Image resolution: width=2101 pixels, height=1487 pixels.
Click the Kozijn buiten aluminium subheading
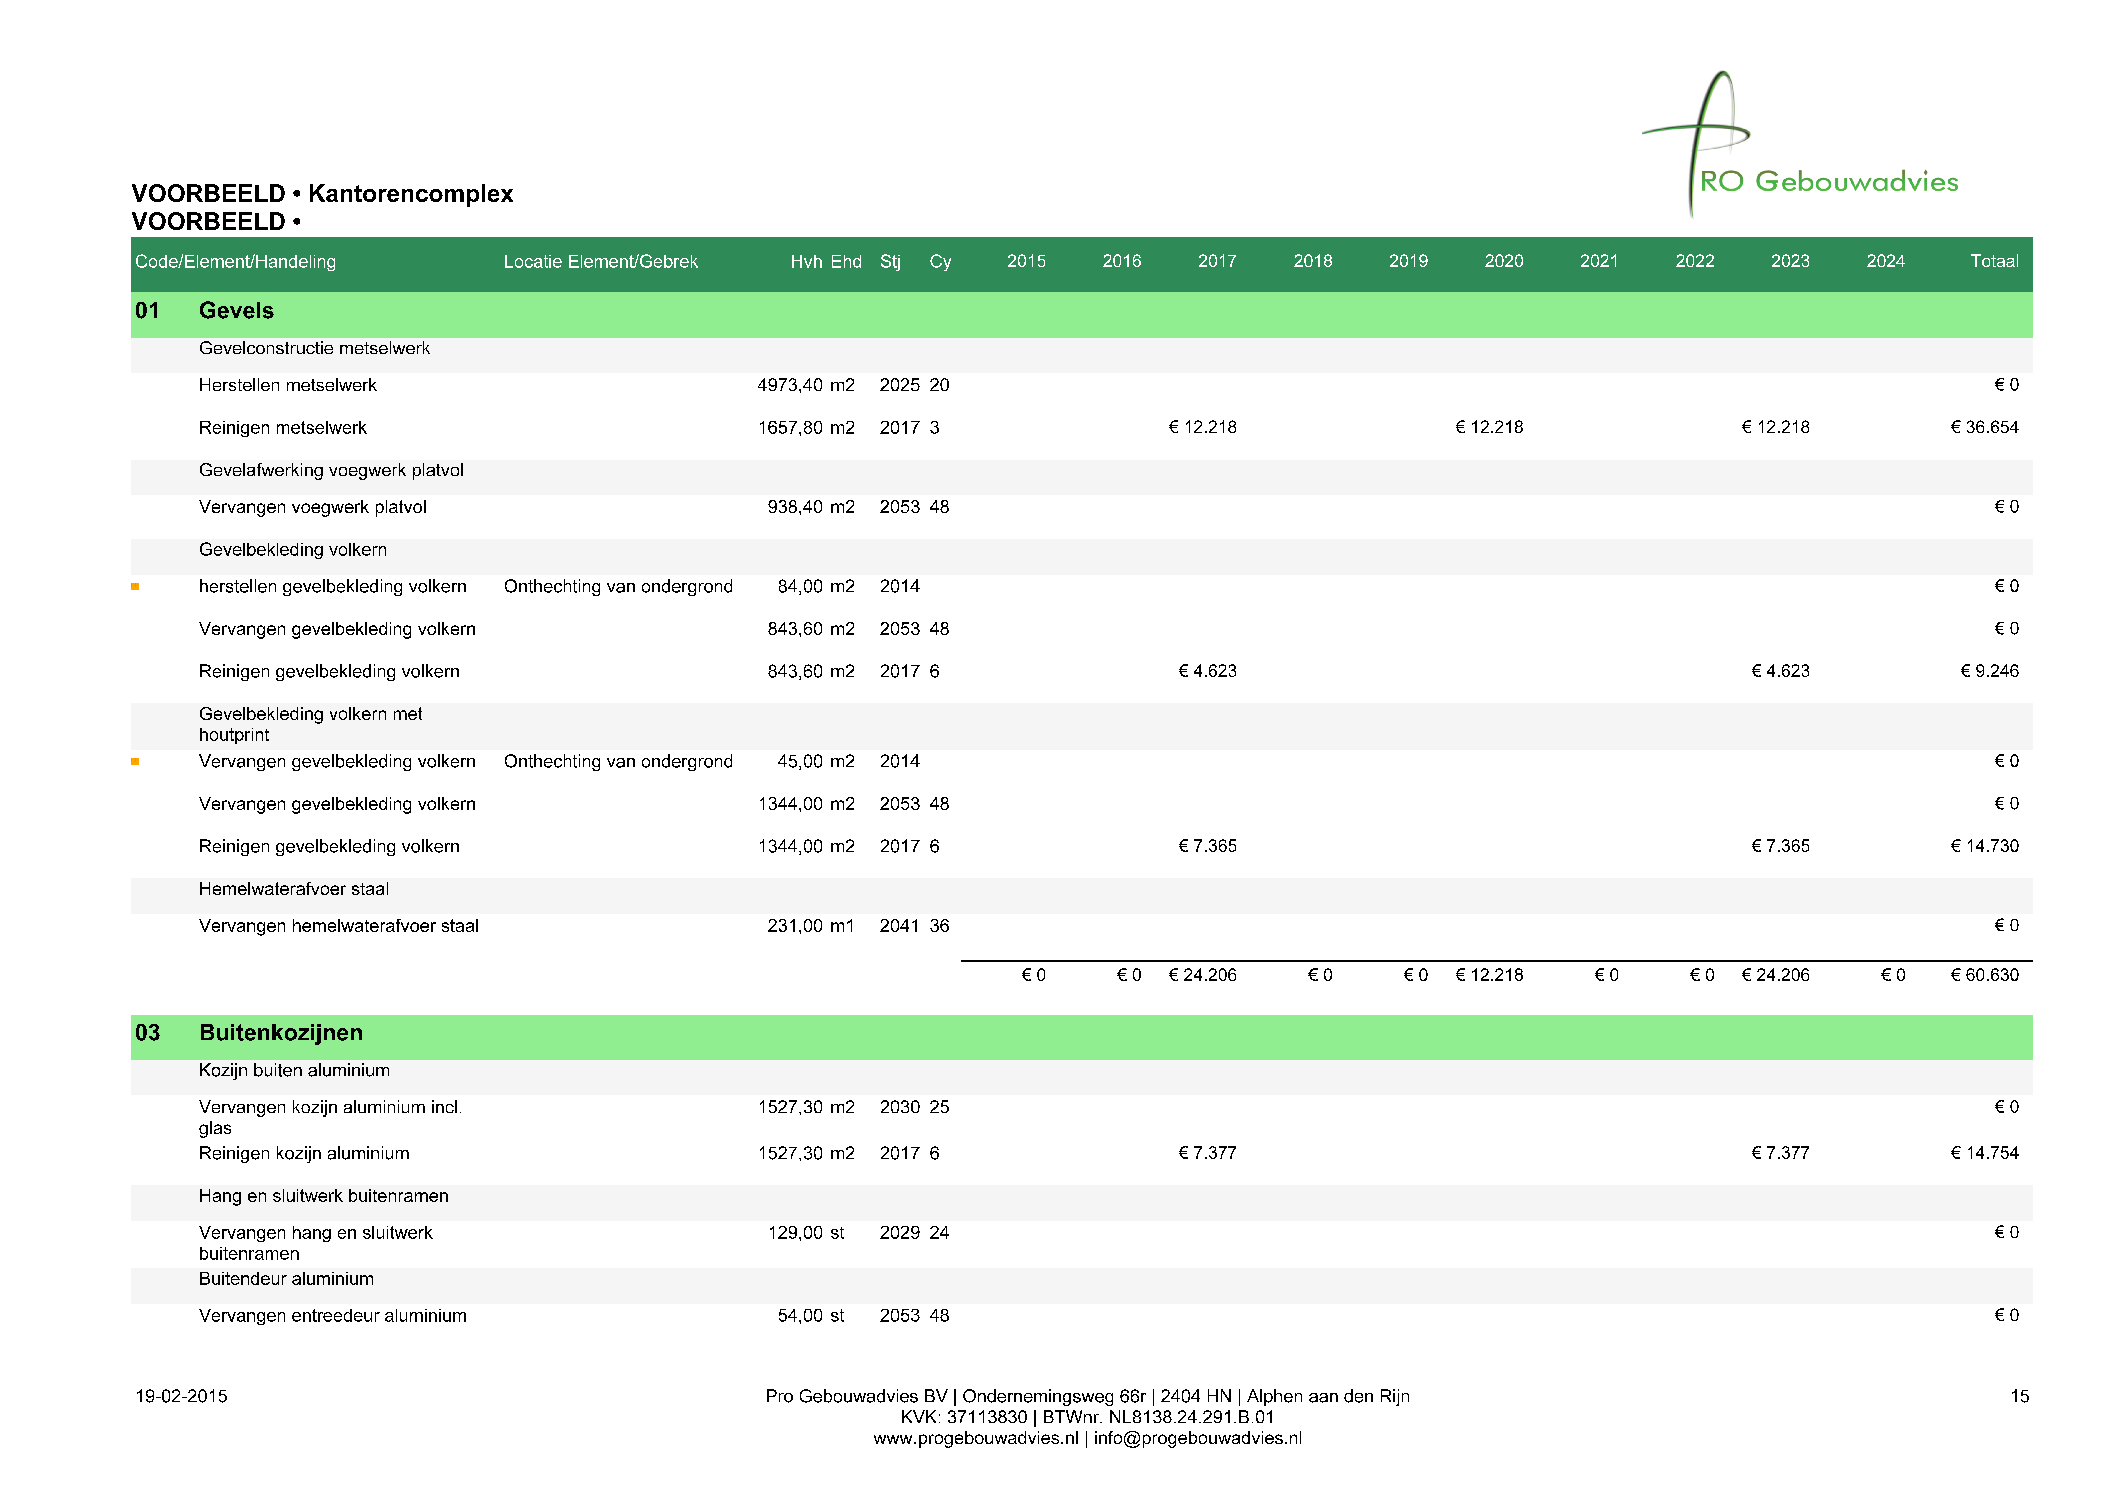coord(294,1071)
